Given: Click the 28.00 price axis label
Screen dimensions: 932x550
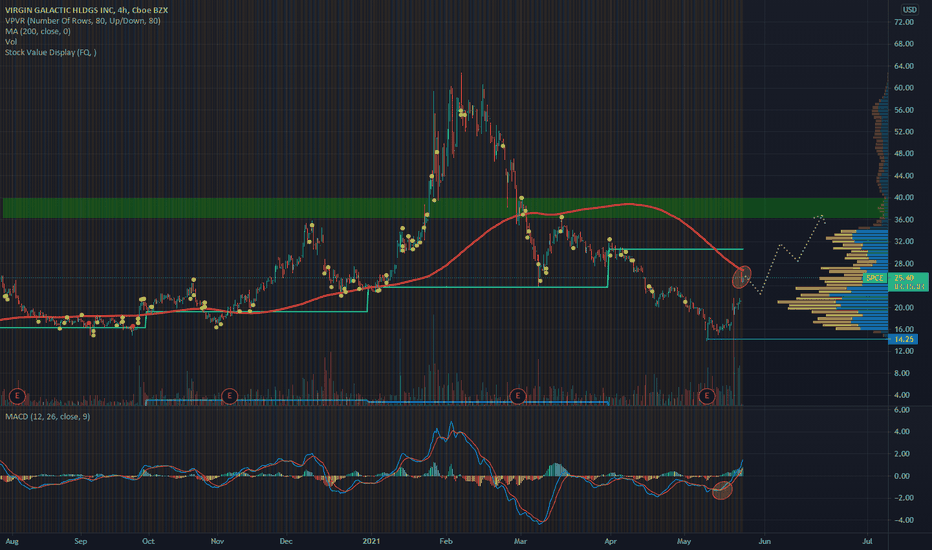Looking at the screenshot, I should (903, 263).
